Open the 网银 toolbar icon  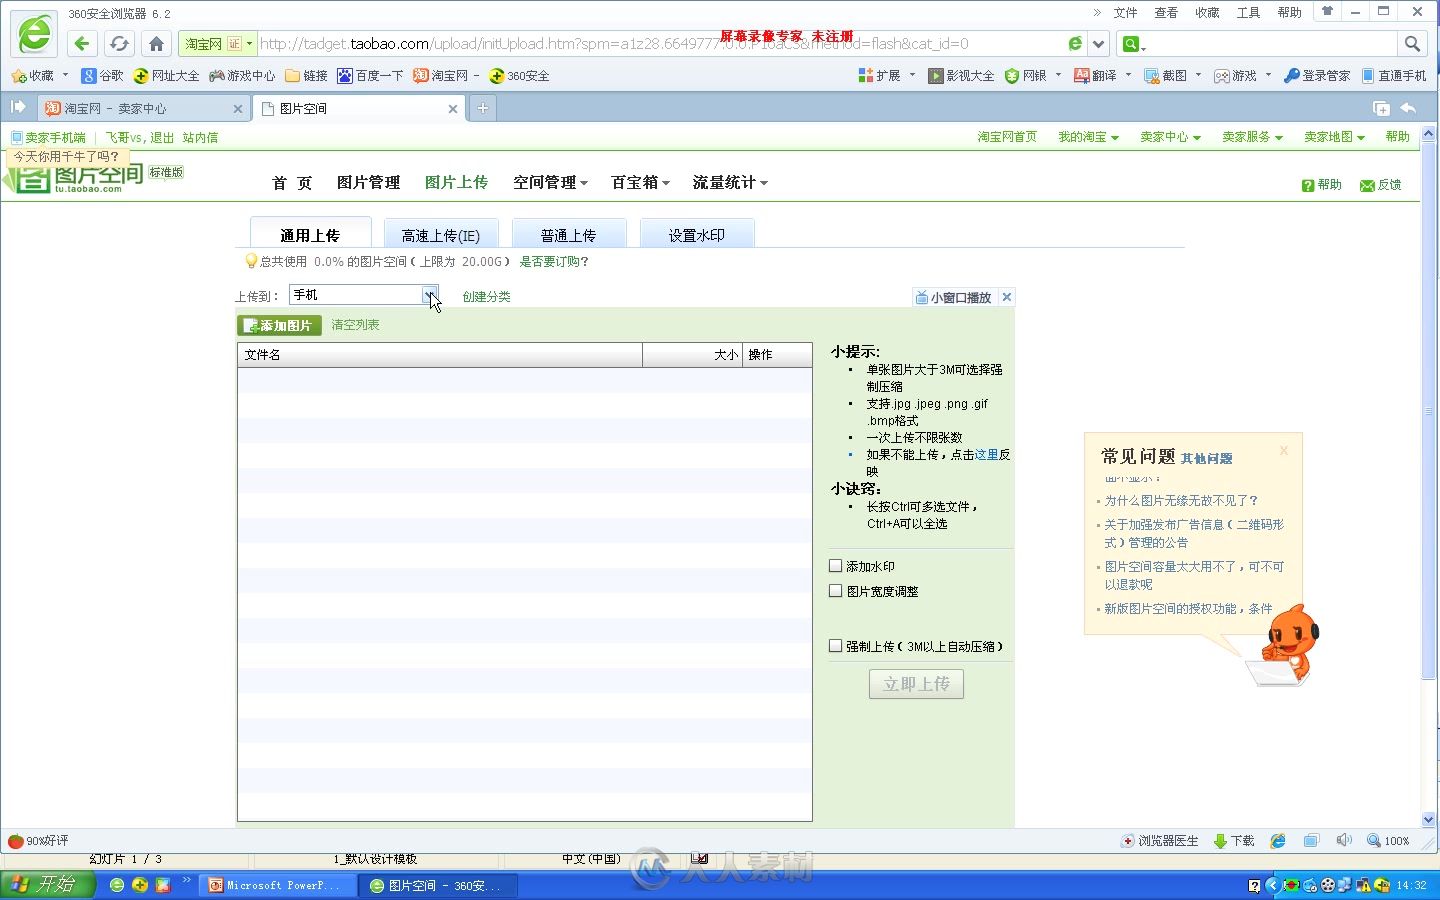[1026, 76]
